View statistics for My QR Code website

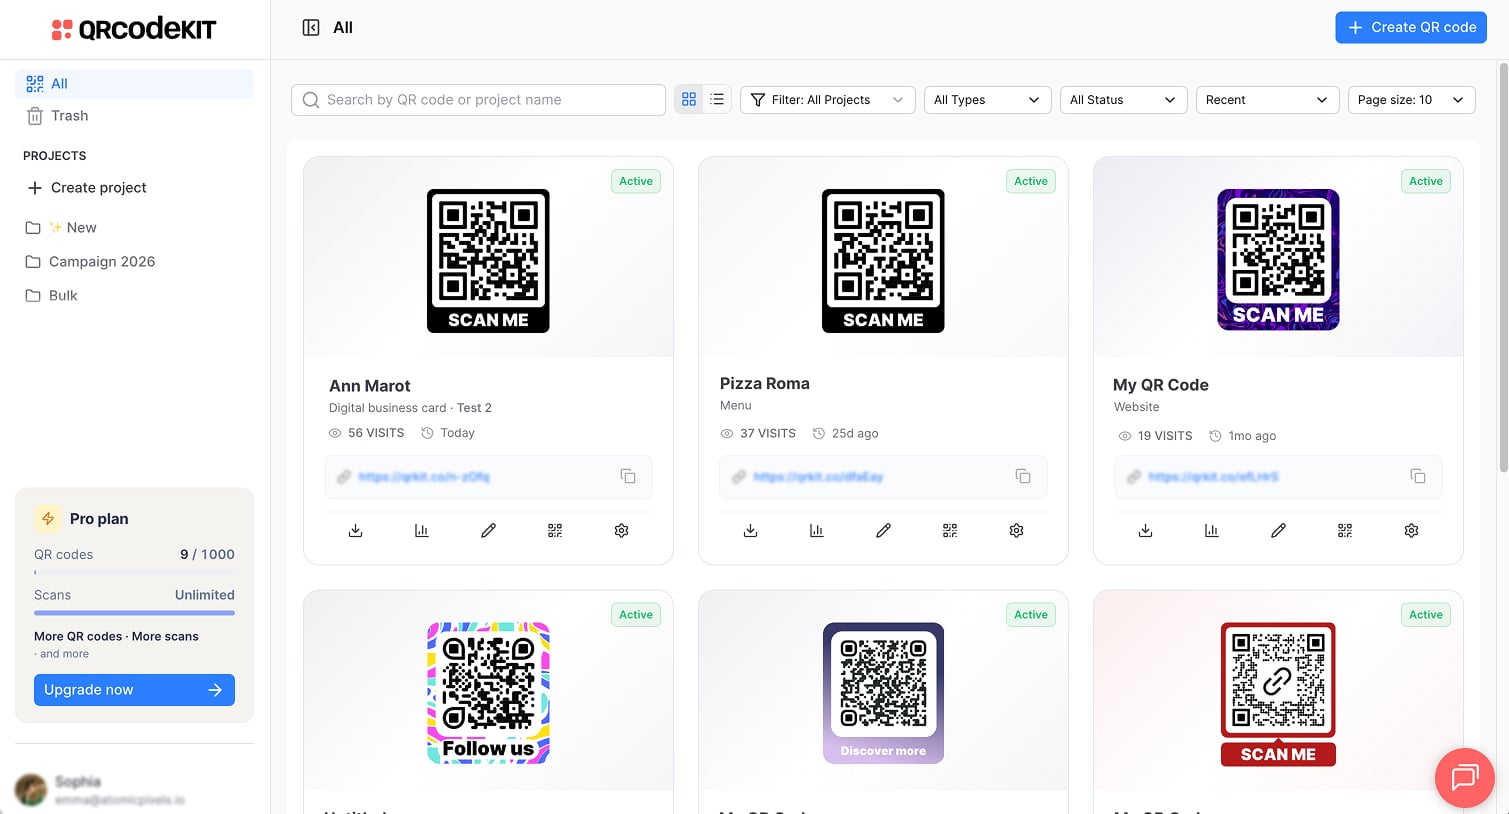pyautogui.click(x=1212, y=531)
